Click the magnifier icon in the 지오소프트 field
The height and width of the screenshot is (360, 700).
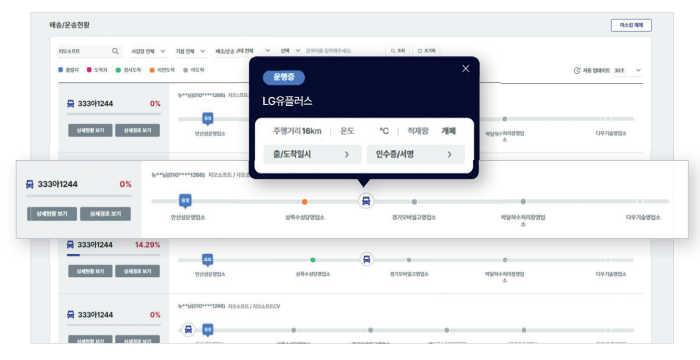pyautogui.click(x=115, y=51)
